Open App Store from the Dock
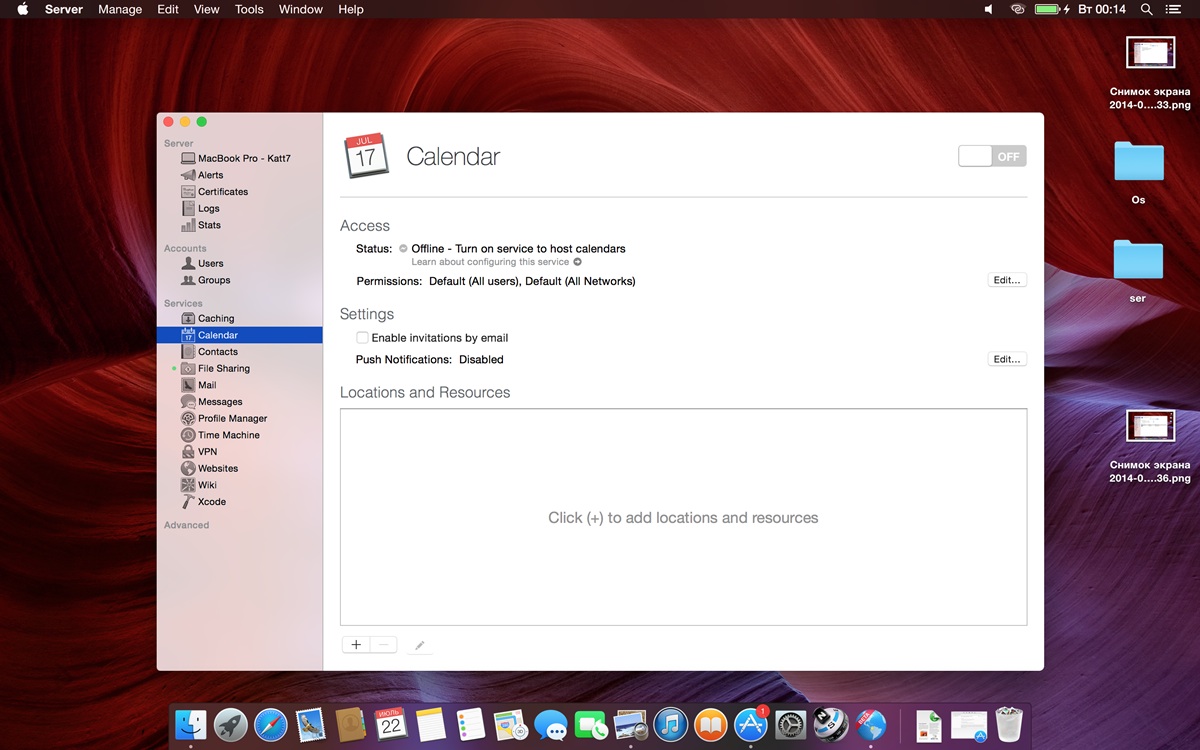 tap(751, 725)
